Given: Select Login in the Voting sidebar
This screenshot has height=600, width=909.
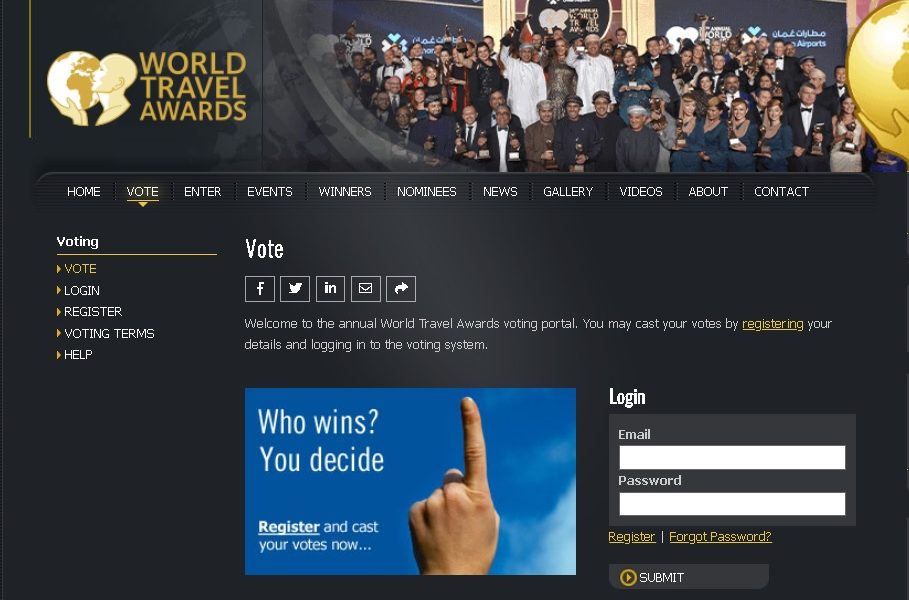Looking at the screenshot, I should coord(82,290).
